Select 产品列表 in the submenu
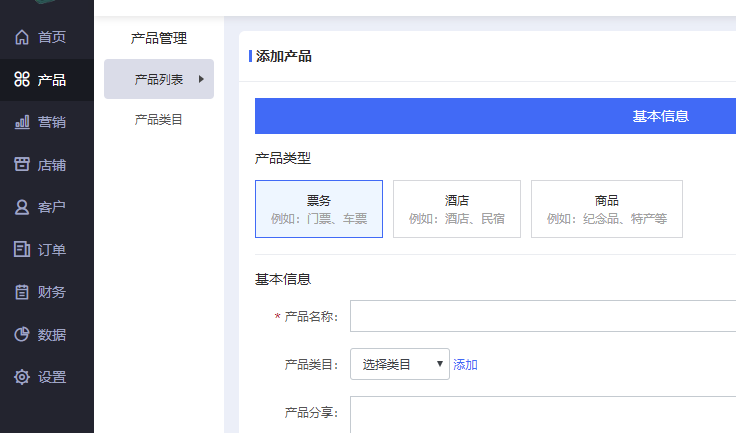Screen dimensions: 741x433 click(x=159, y=79)
